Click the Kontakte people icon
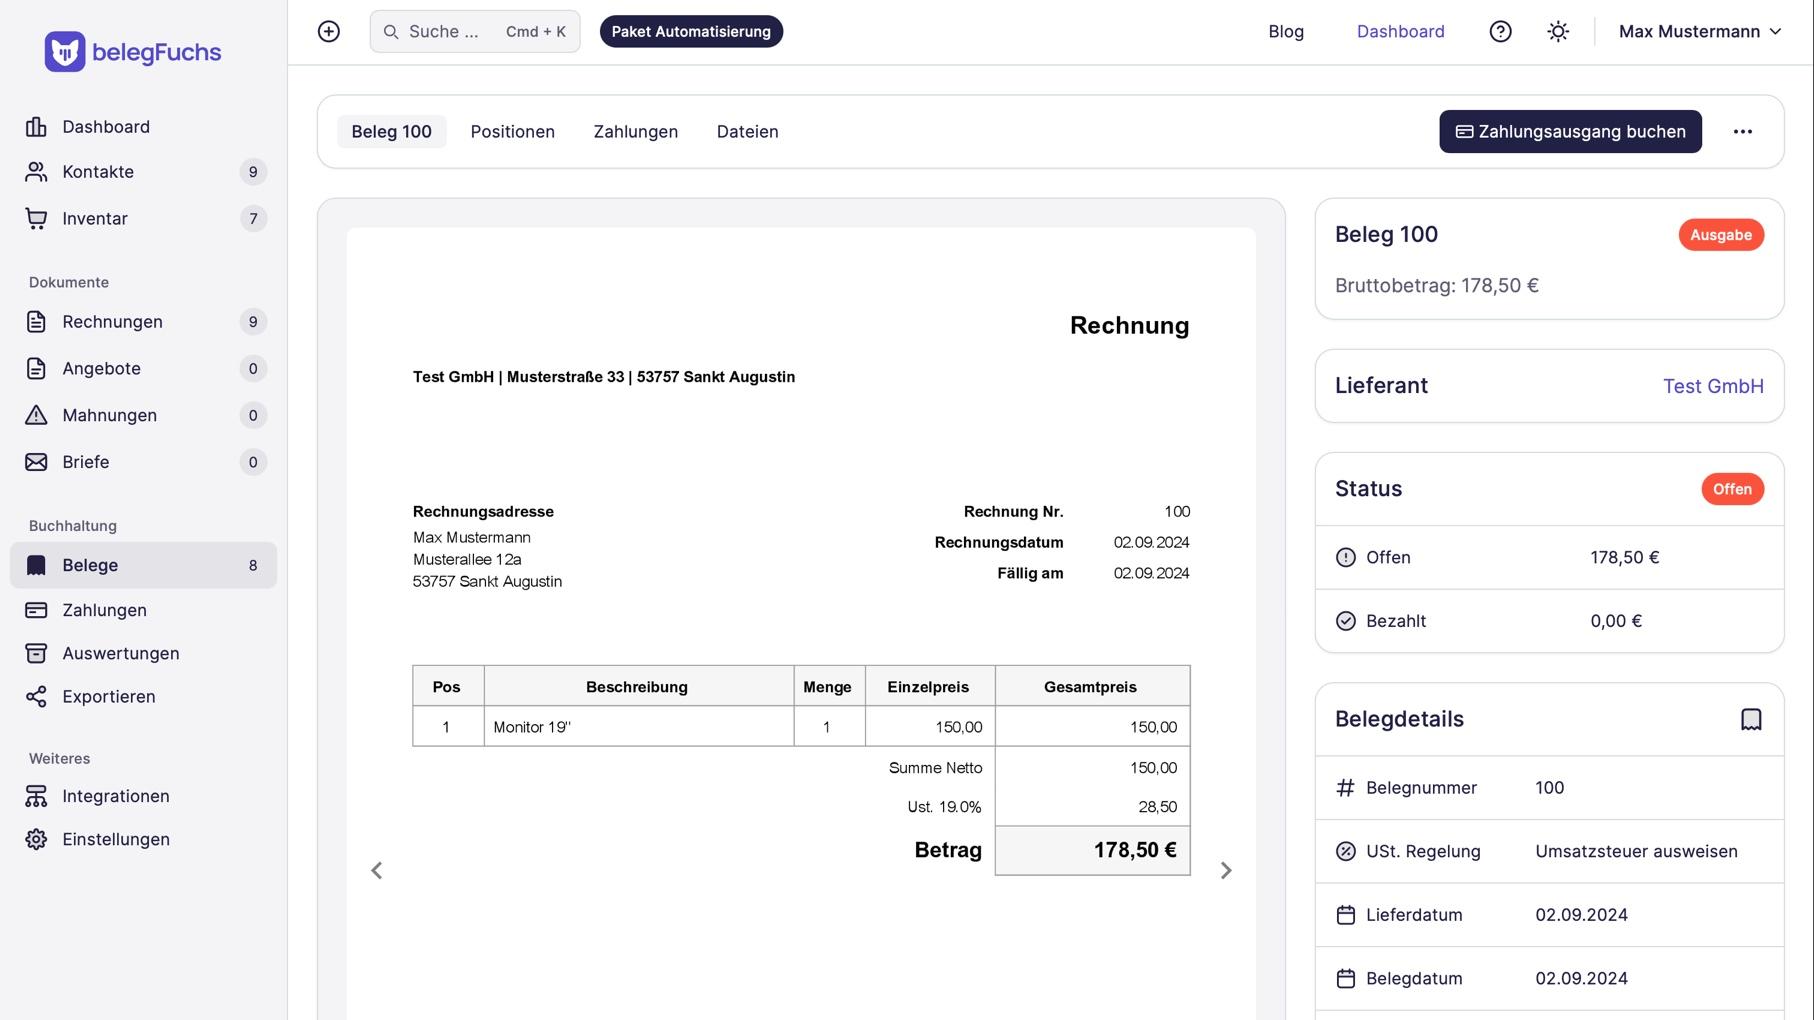Image resolution: width=1814 pixels, height=1020 pixels. [x=36, y=171]
